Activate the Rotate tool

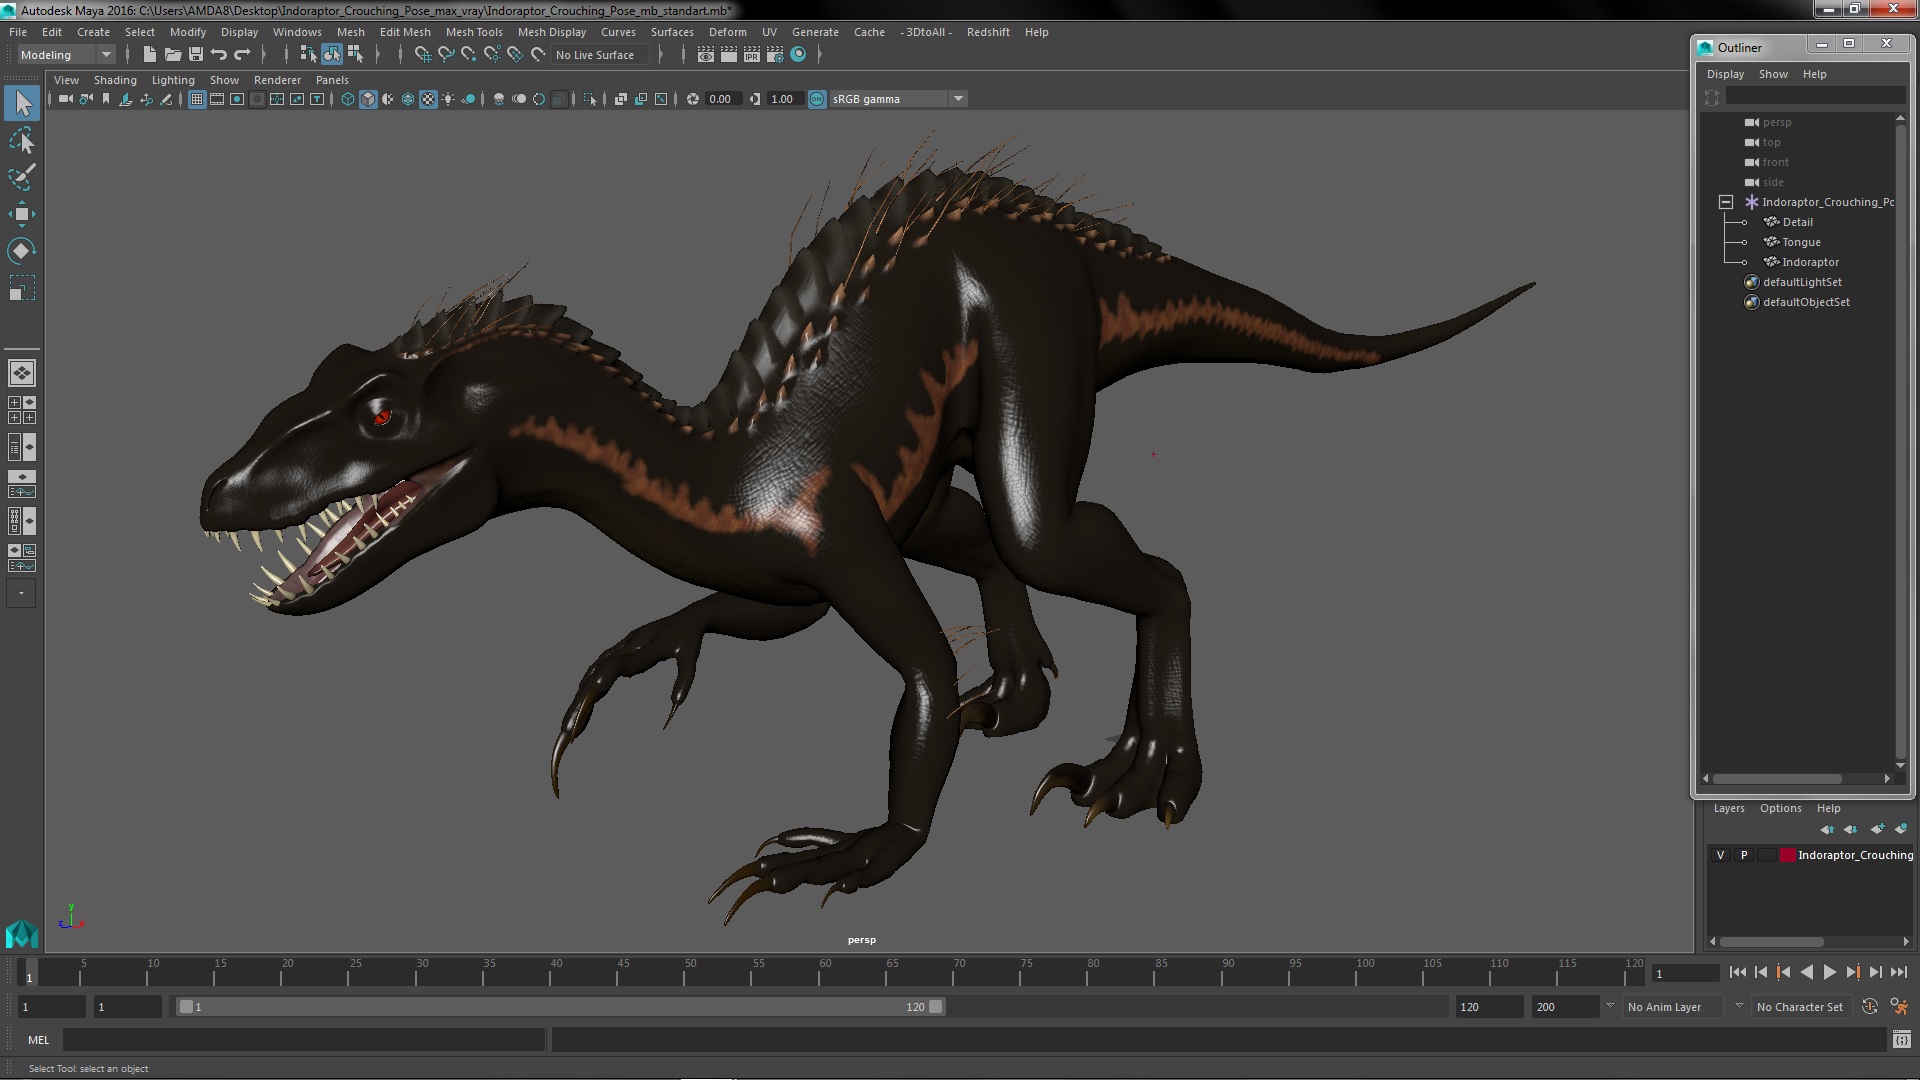22,251
